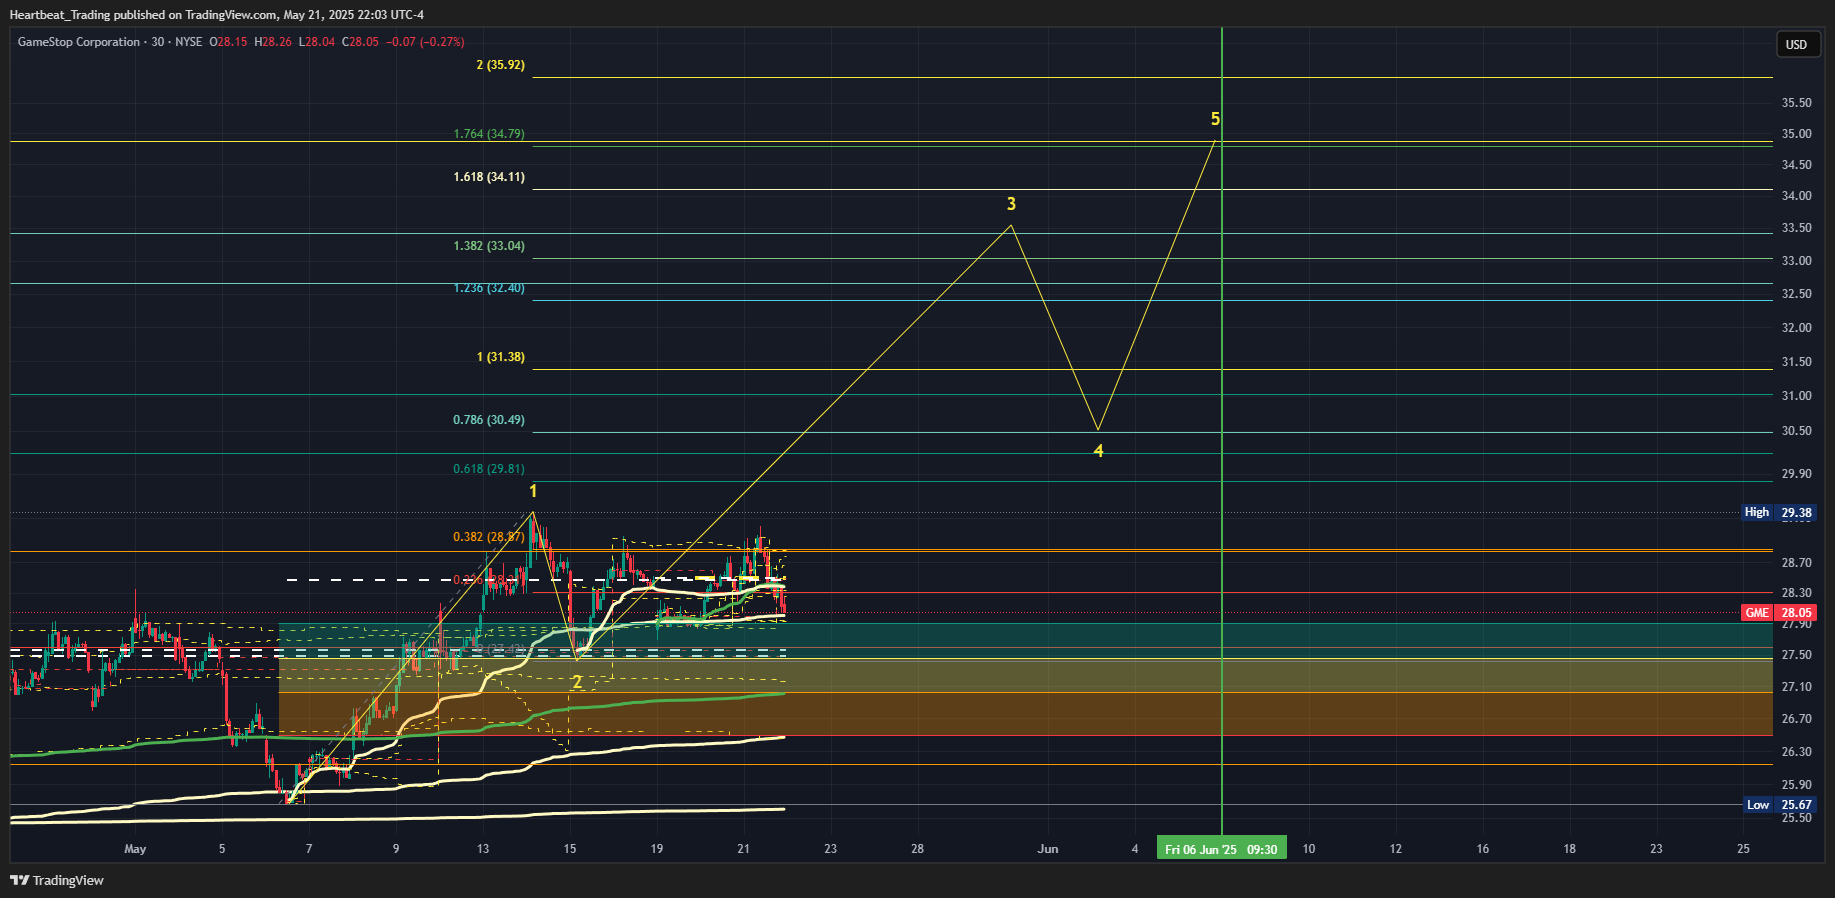This screenshot has height=898, width=1835.
Task: Click the 26.70 price axis label
Action: [x=1796, y=719]
